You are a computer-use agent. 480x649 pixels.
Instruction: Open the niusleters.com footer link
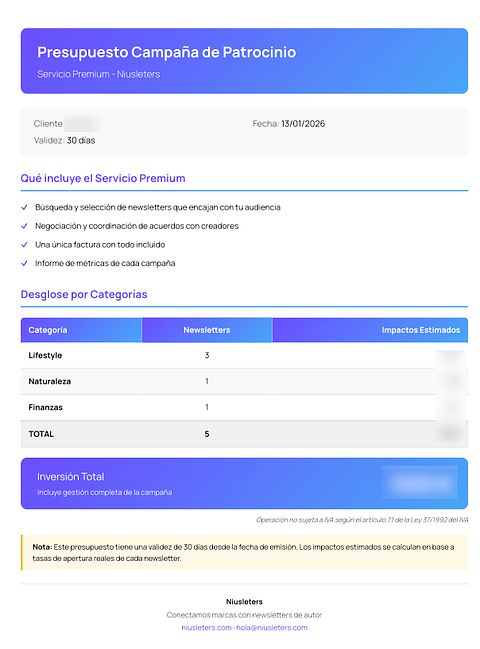tap(206, 628)
